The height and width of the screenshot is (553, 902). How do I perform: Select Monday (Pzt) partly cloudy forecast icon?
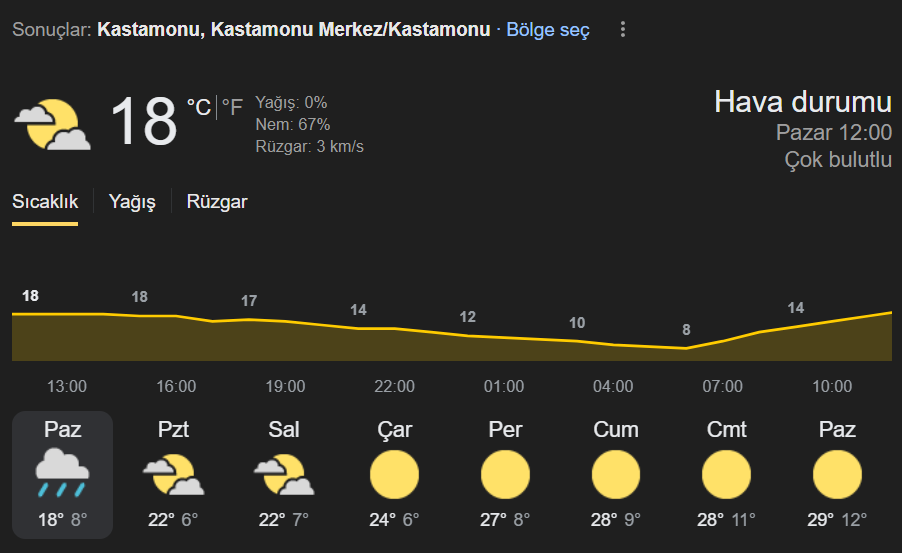point(173,475)
